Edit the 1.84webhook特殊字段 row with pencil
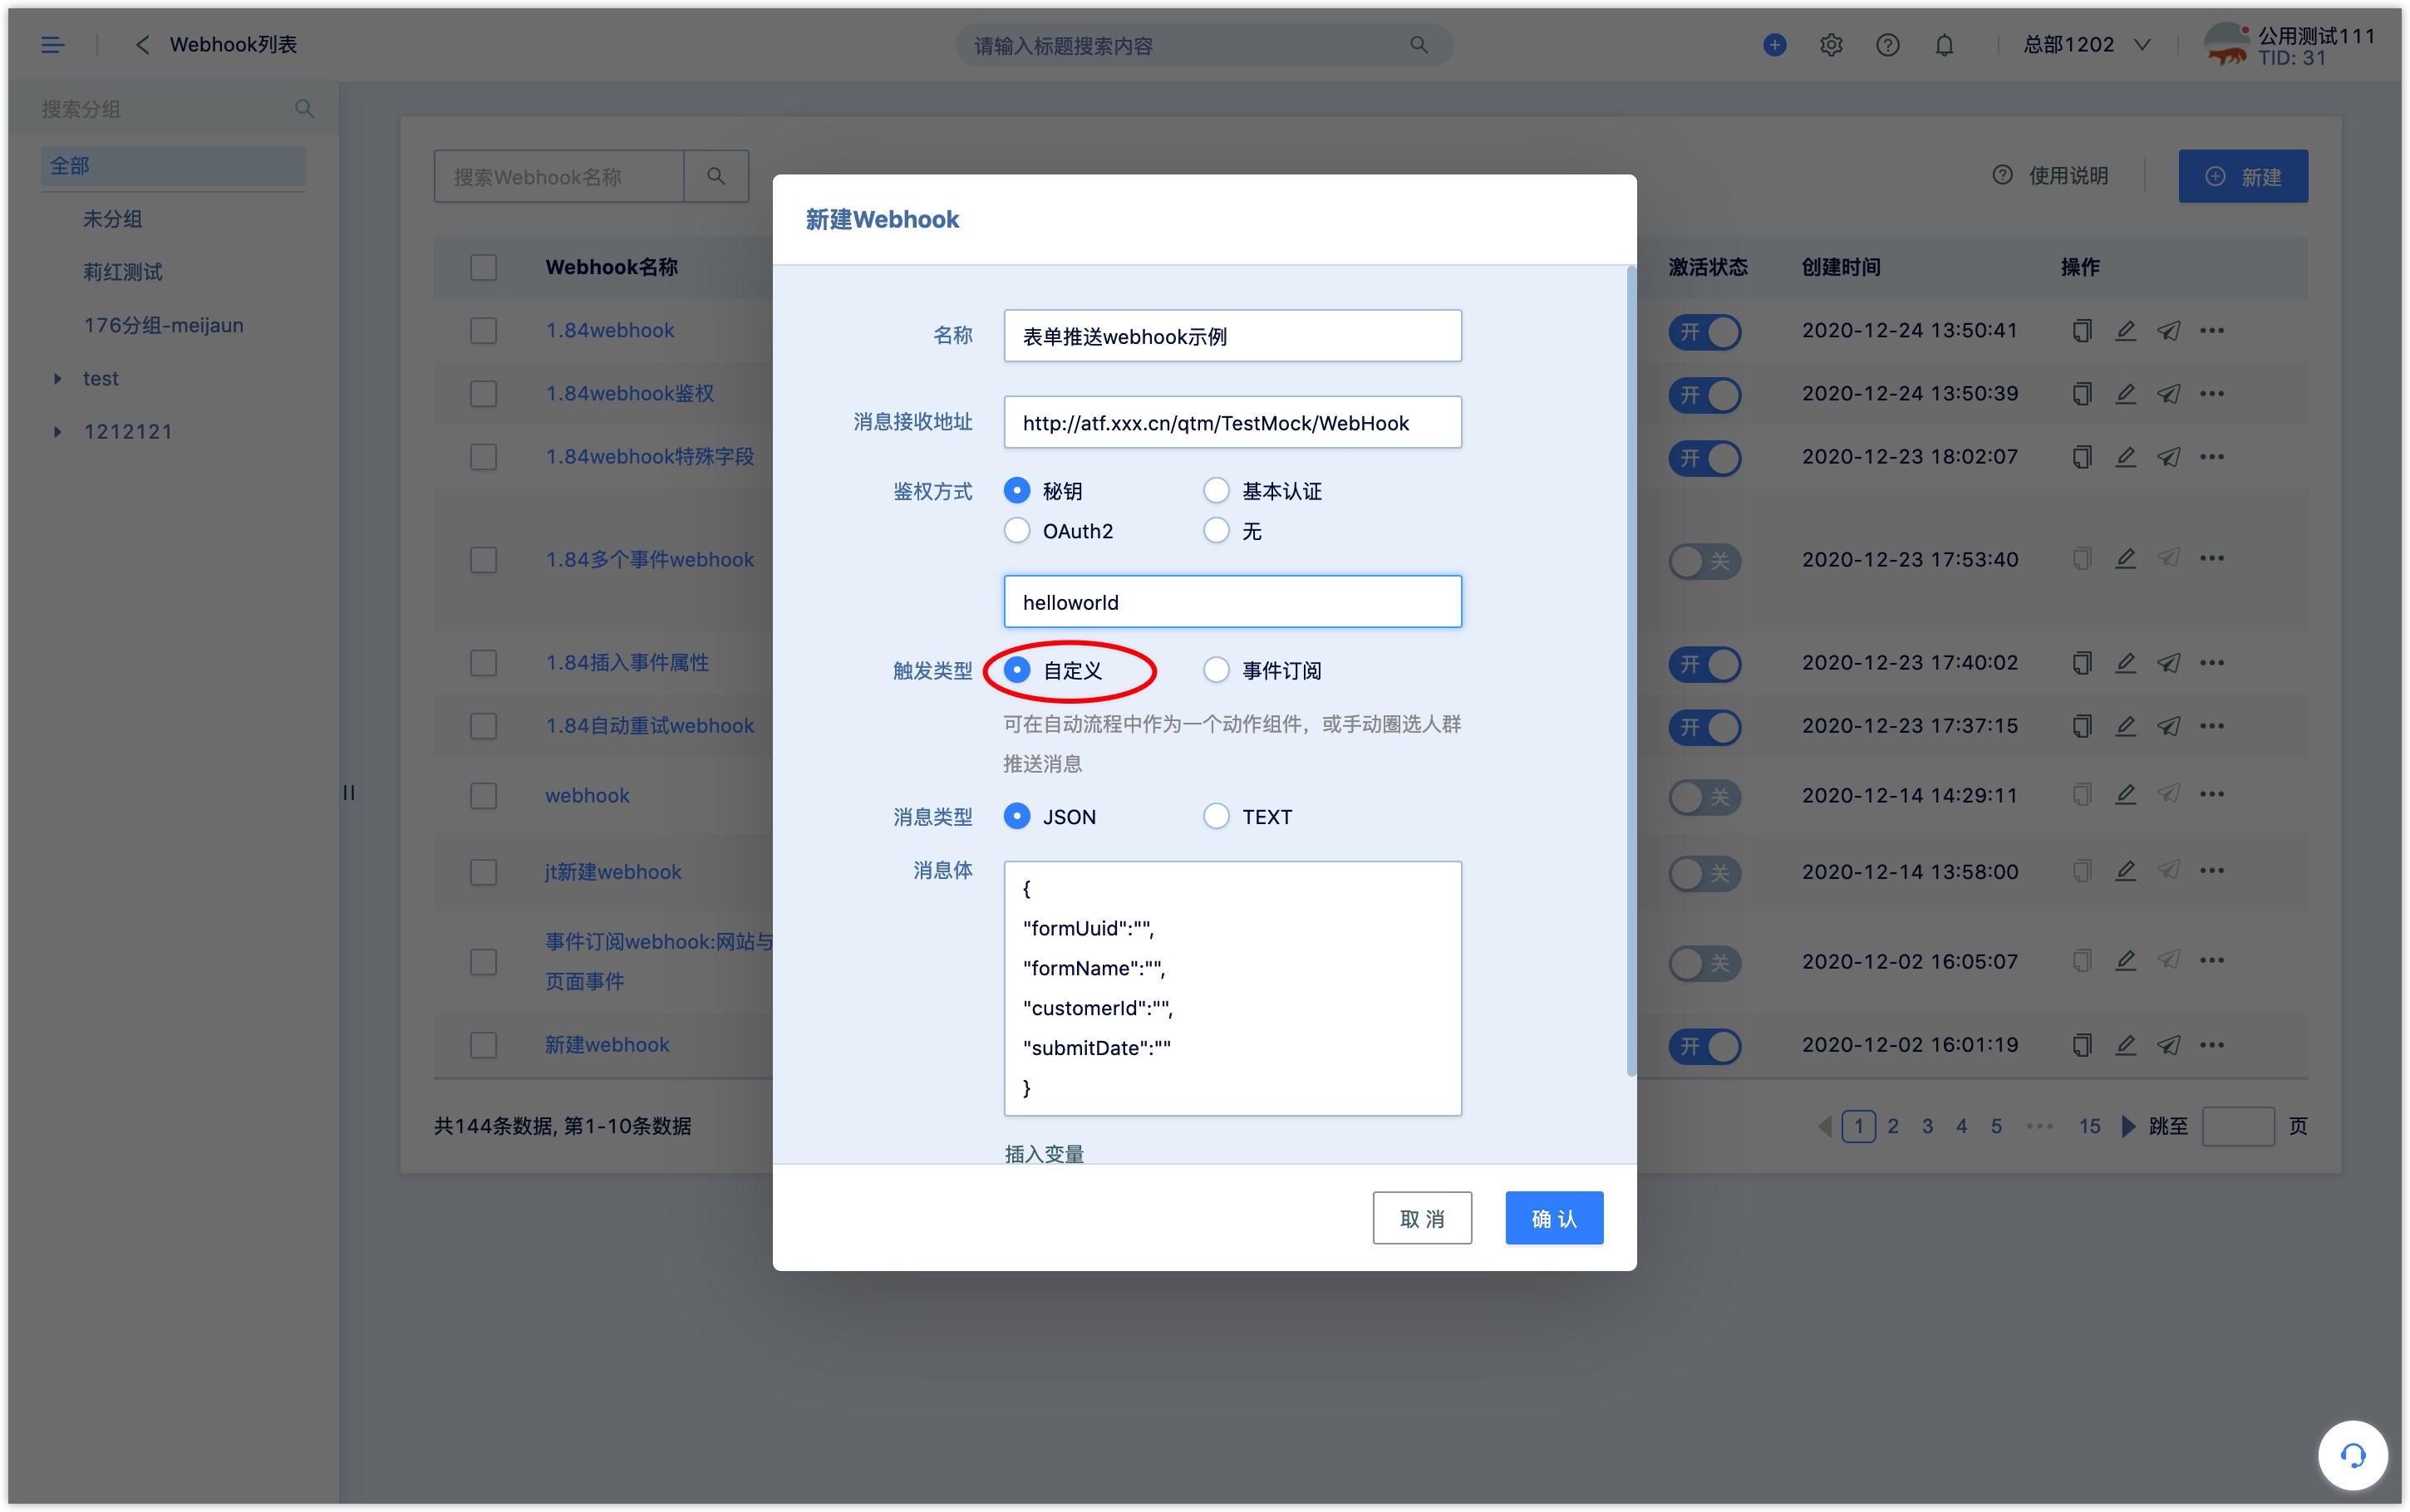 coord(2125,456)
